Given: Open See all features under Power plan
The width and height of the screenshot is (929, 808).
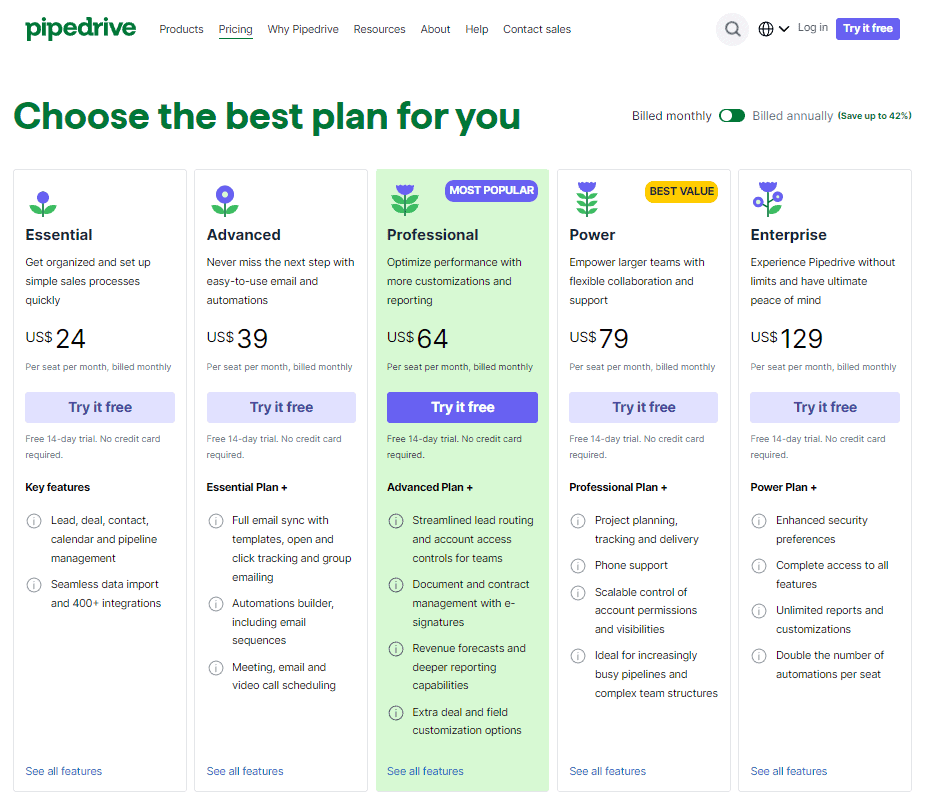Looking at the screenshot, I should pos(607,770).
